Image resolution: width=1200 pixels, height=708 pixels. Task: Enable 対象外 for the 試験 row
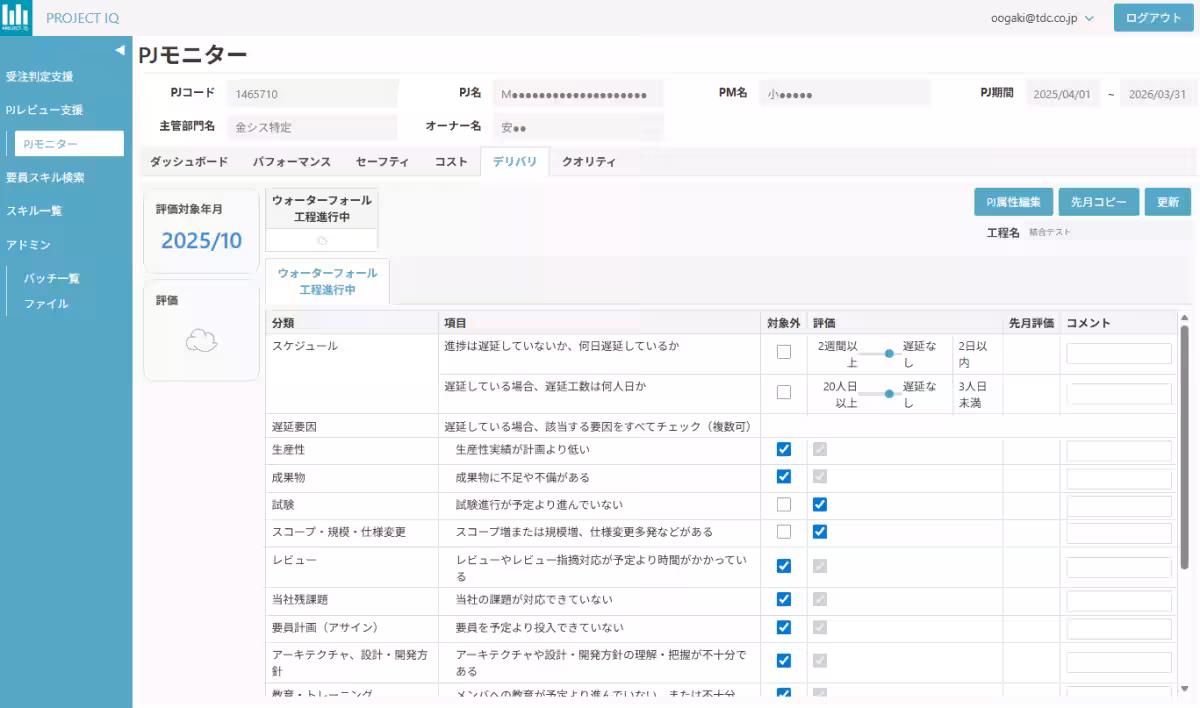pyautogui.click(x=786, y=504)
